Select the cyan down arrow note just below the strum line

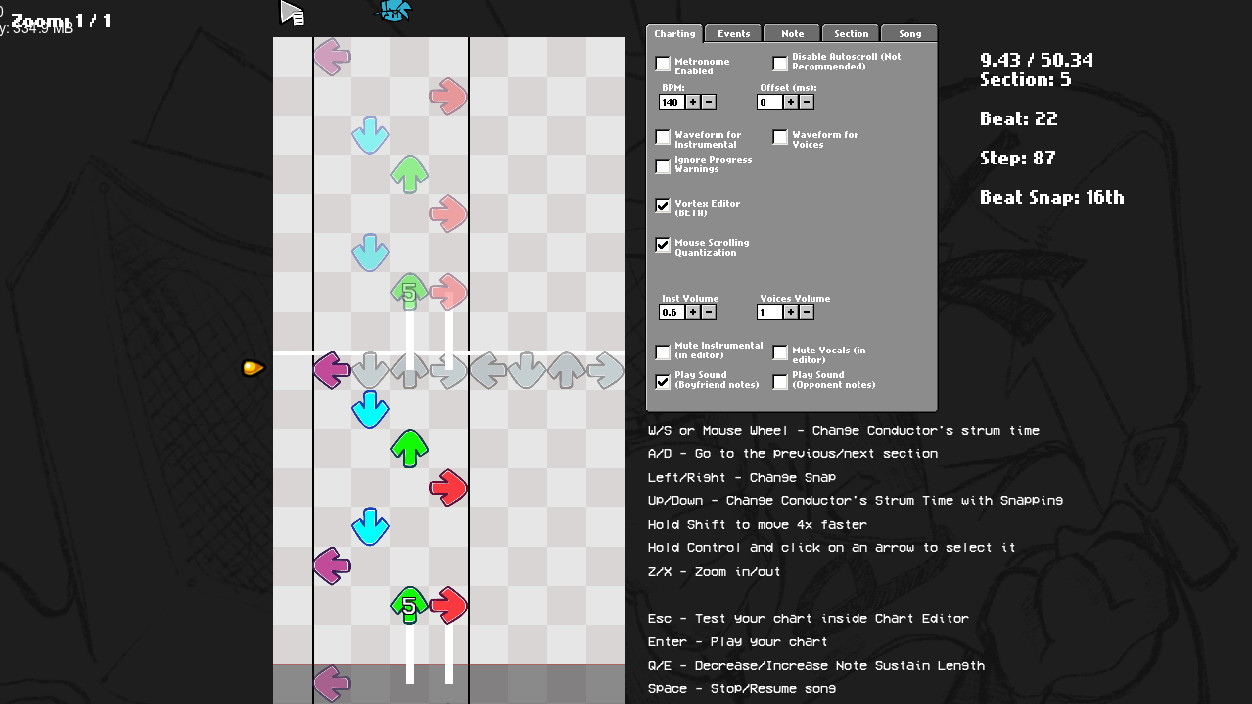click(370, 409)
